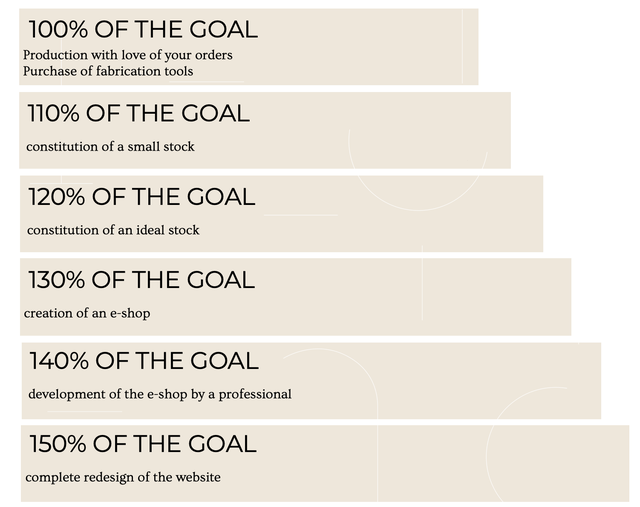
Task: Click the 100% OF THE GOAL heading
Action: coord(143,29)
